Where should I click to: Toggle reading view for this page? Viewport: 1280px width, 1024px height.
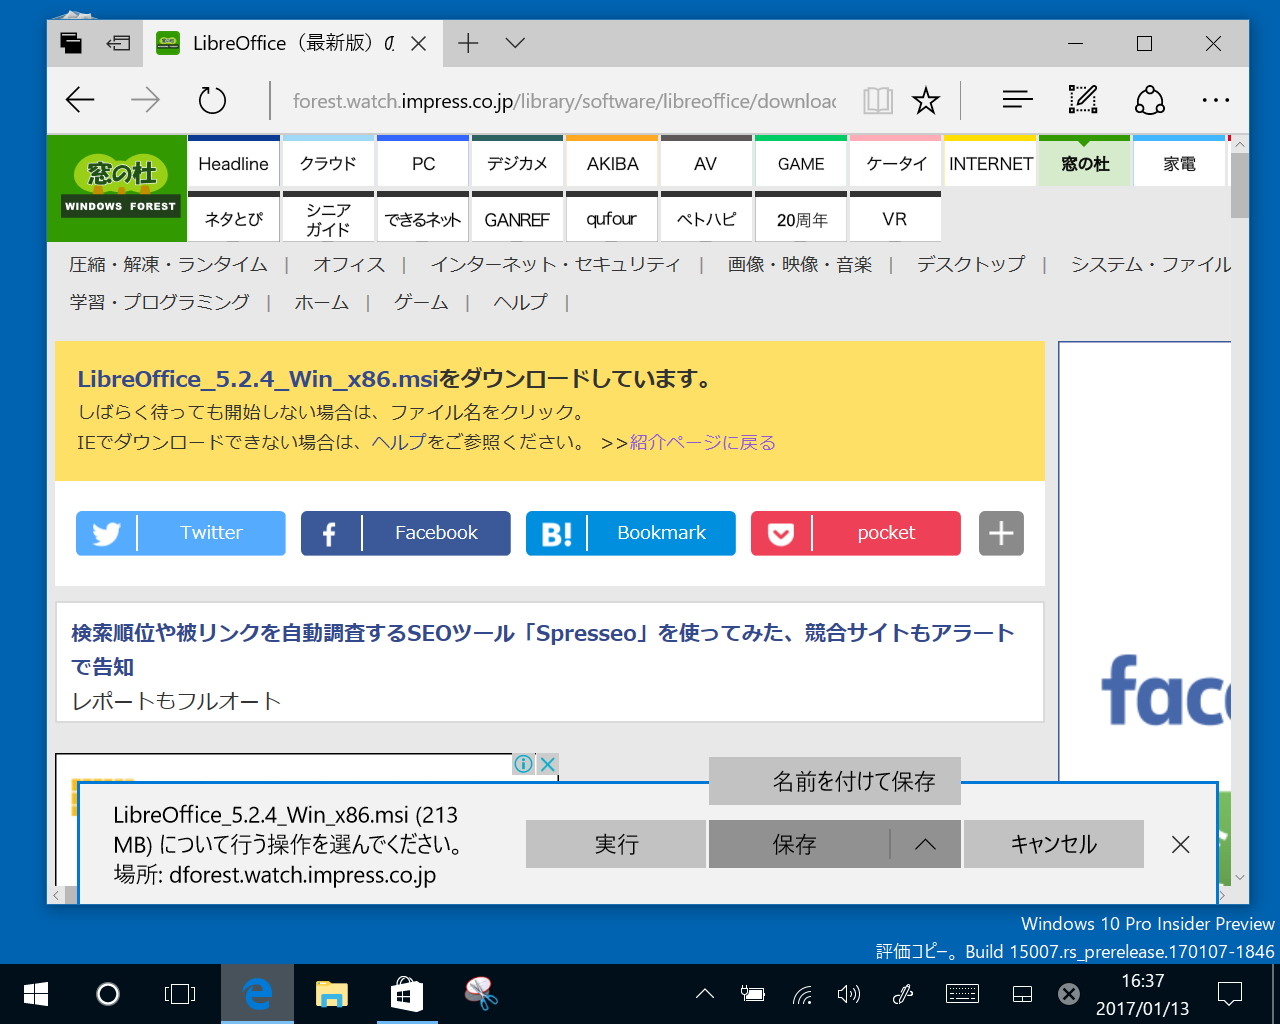pyautogui.click(x=877, y=100)
